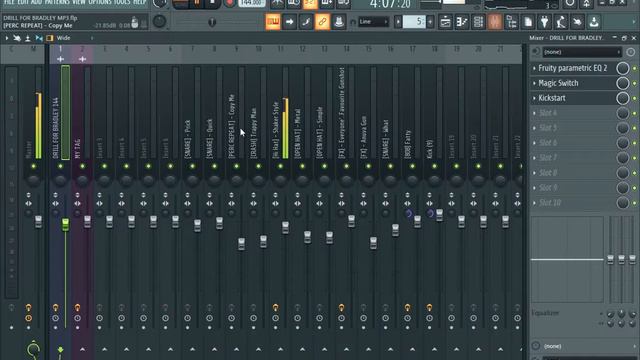Select next pattern with plus arrow
Image resolution: width=640 pixels, height=360 pixels.
point(430,22)
